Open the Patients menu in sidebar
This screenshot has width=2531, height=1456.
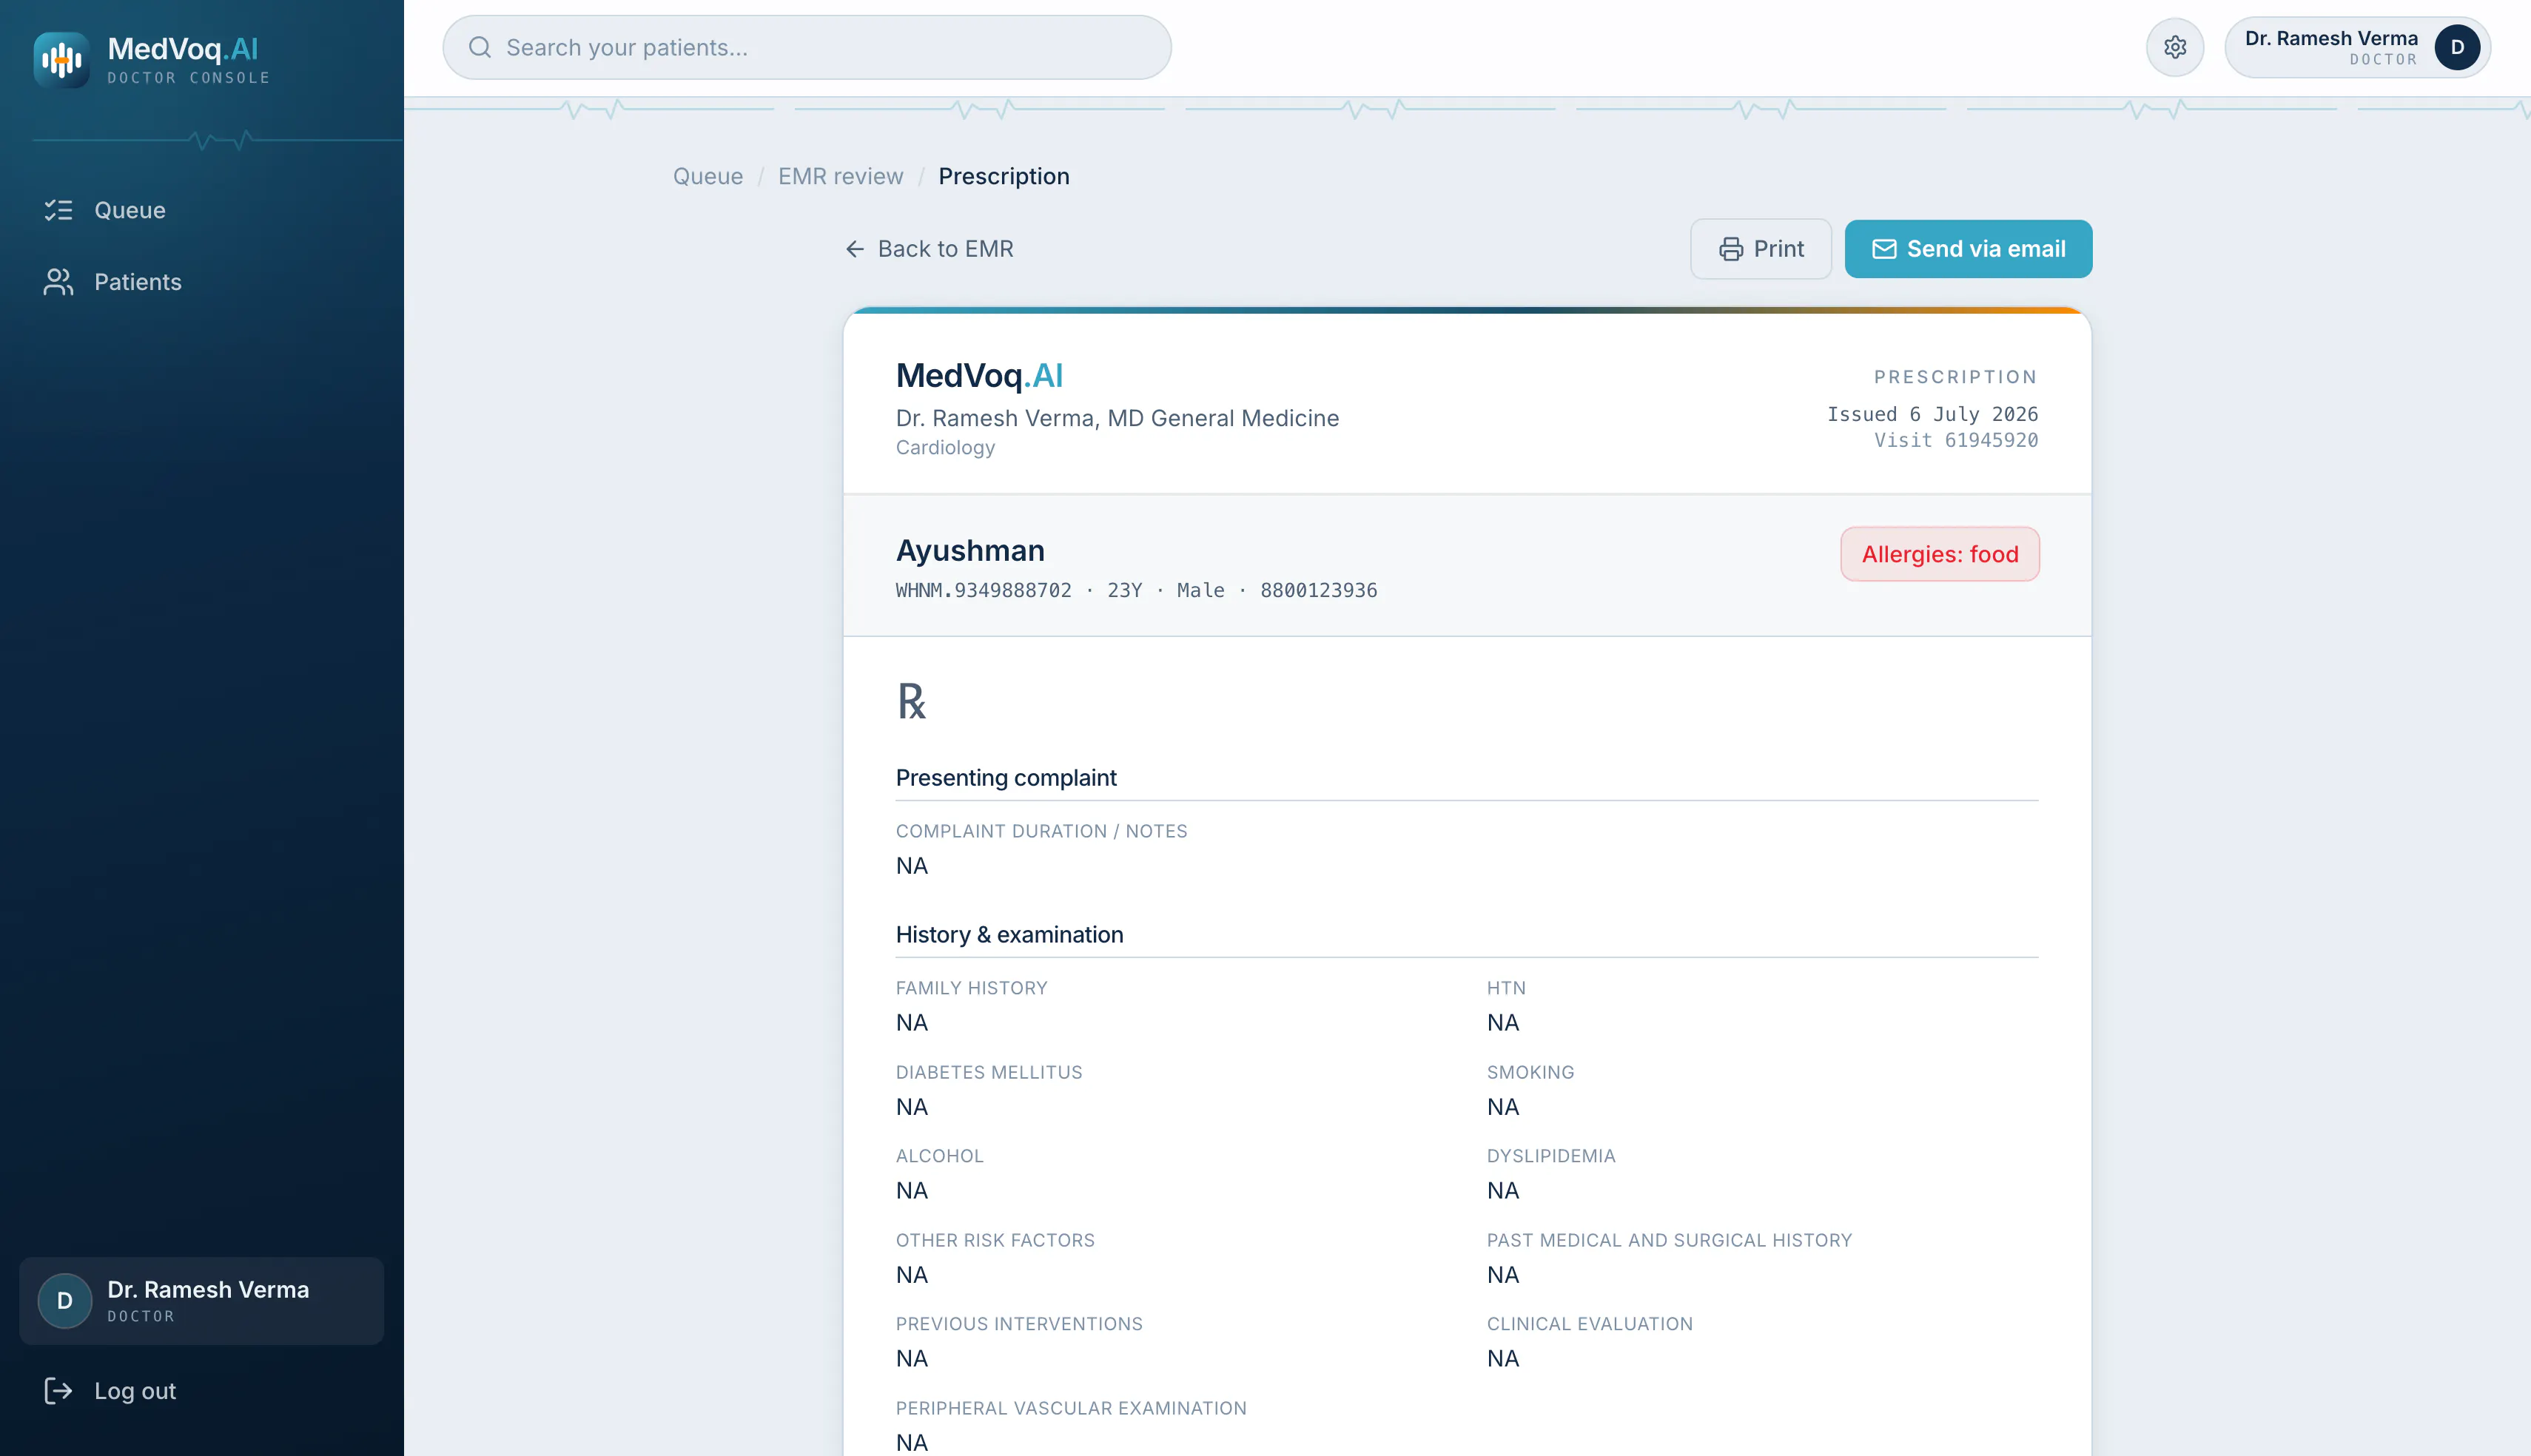pyautogui.click(x=202, y=282)
